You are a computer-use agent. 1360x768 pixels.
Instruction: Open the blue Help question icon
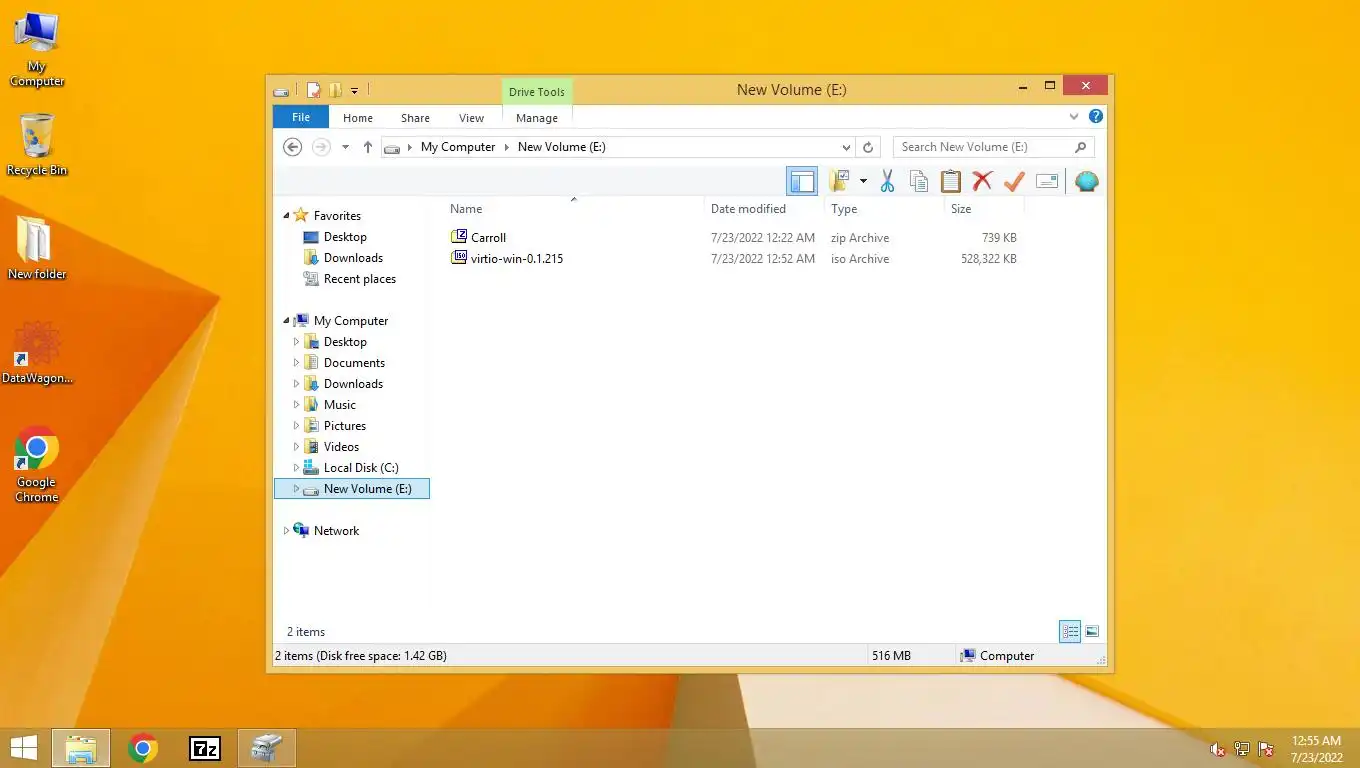coord(1095,117)
